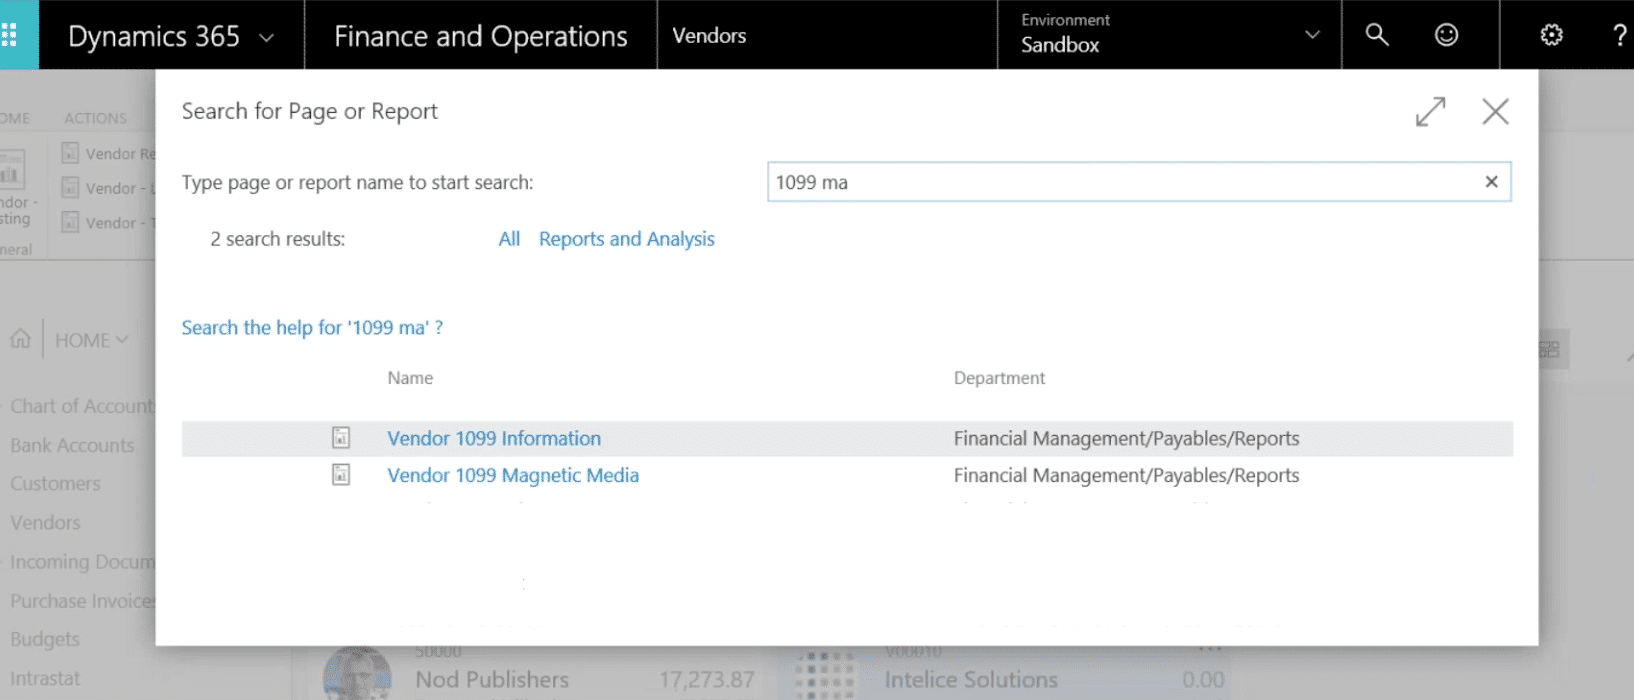This screenshot has height=700, width=1634.
Task: Open the help question mark icon
Action: (1620, 36)
